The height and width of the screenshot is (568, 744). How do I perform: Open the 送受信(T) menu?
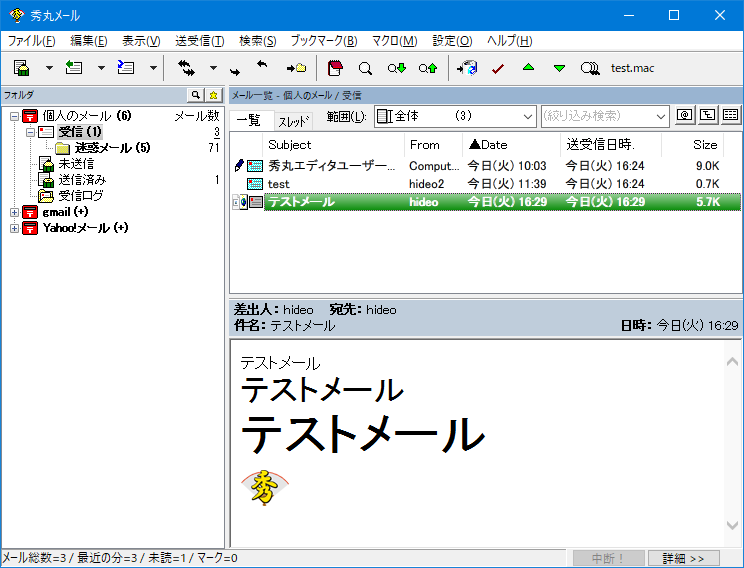pyautogui.click(x=199, y=41)
